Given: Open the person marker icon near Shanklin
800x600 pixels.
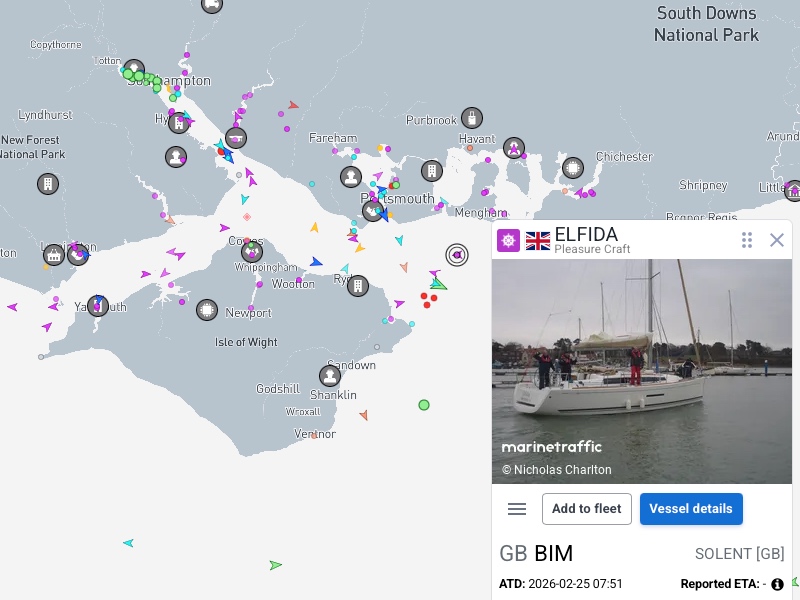Looking at the screenshot, I should [330, 376].
